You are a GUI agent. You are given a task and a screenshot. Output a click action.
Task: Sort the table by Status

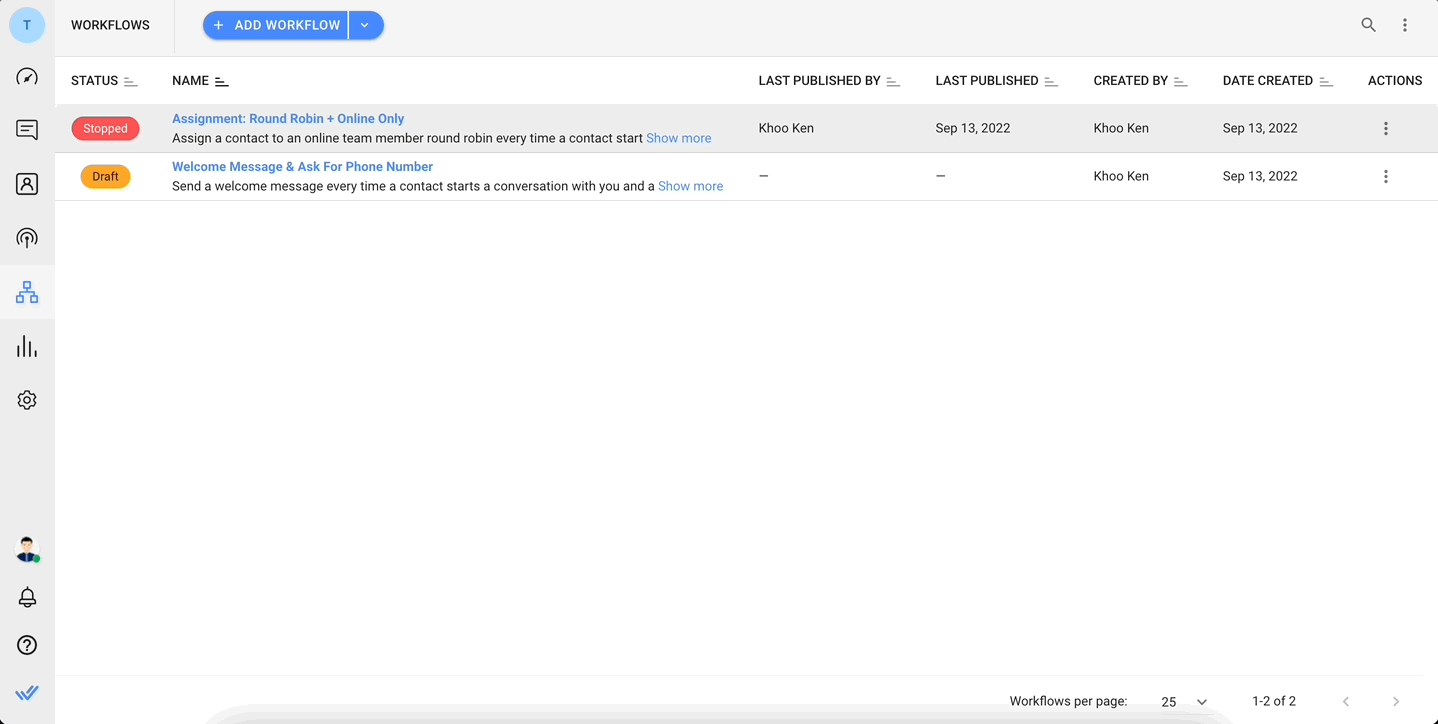point(131,81)
